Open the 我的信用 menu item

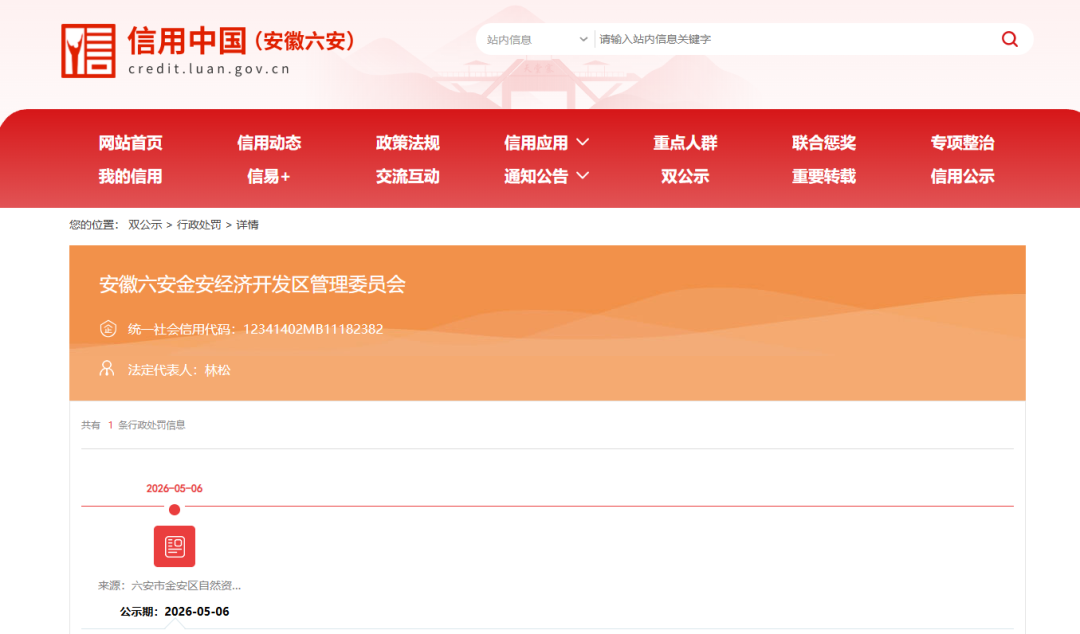click(130, 176)
